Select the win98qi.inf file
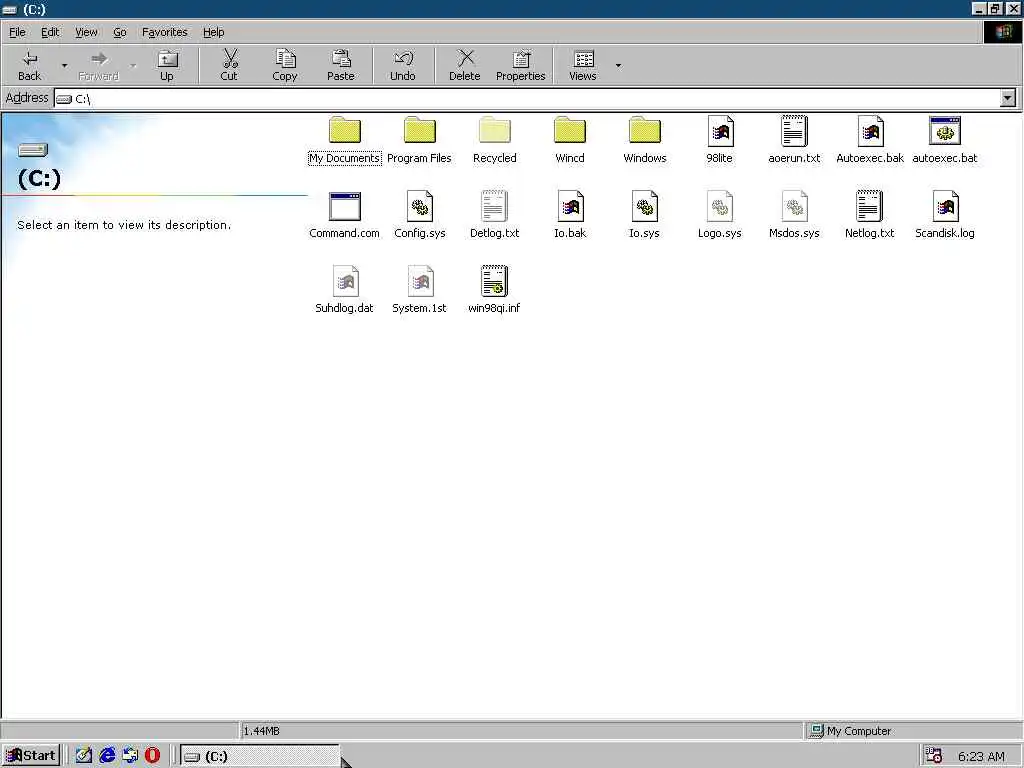The image size is (1024, 768). [494, 291]
